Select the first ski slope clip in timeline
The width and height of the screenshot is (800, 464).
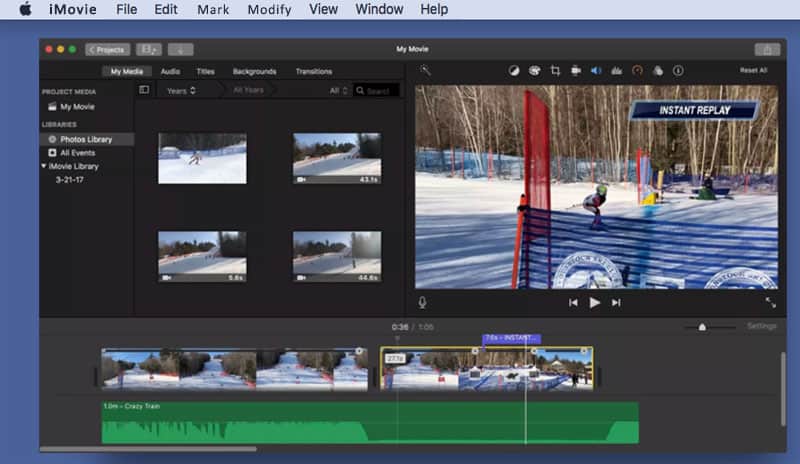(x=234, y=370)
